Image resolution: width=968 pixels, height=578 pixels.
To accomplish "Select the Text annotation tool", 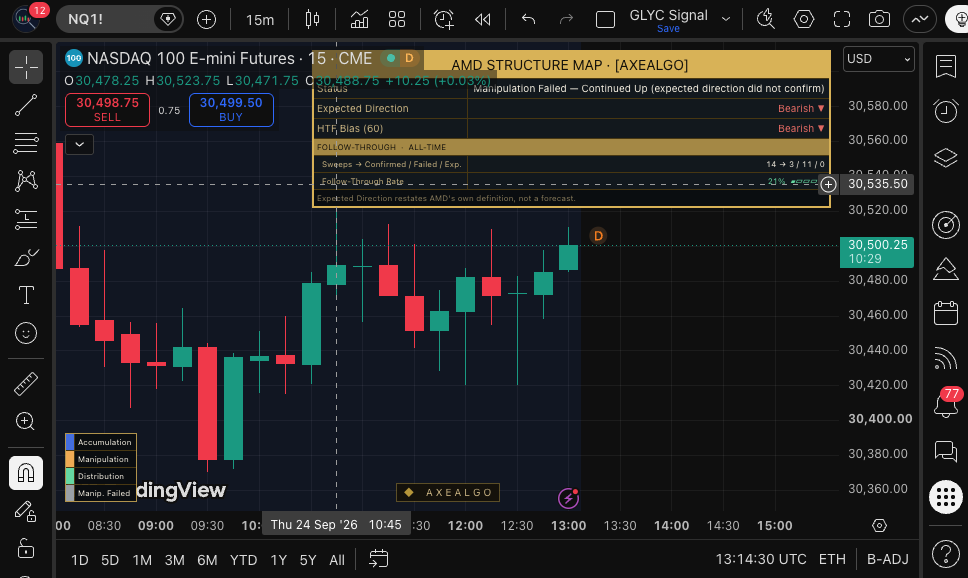I will click(26, 295).
